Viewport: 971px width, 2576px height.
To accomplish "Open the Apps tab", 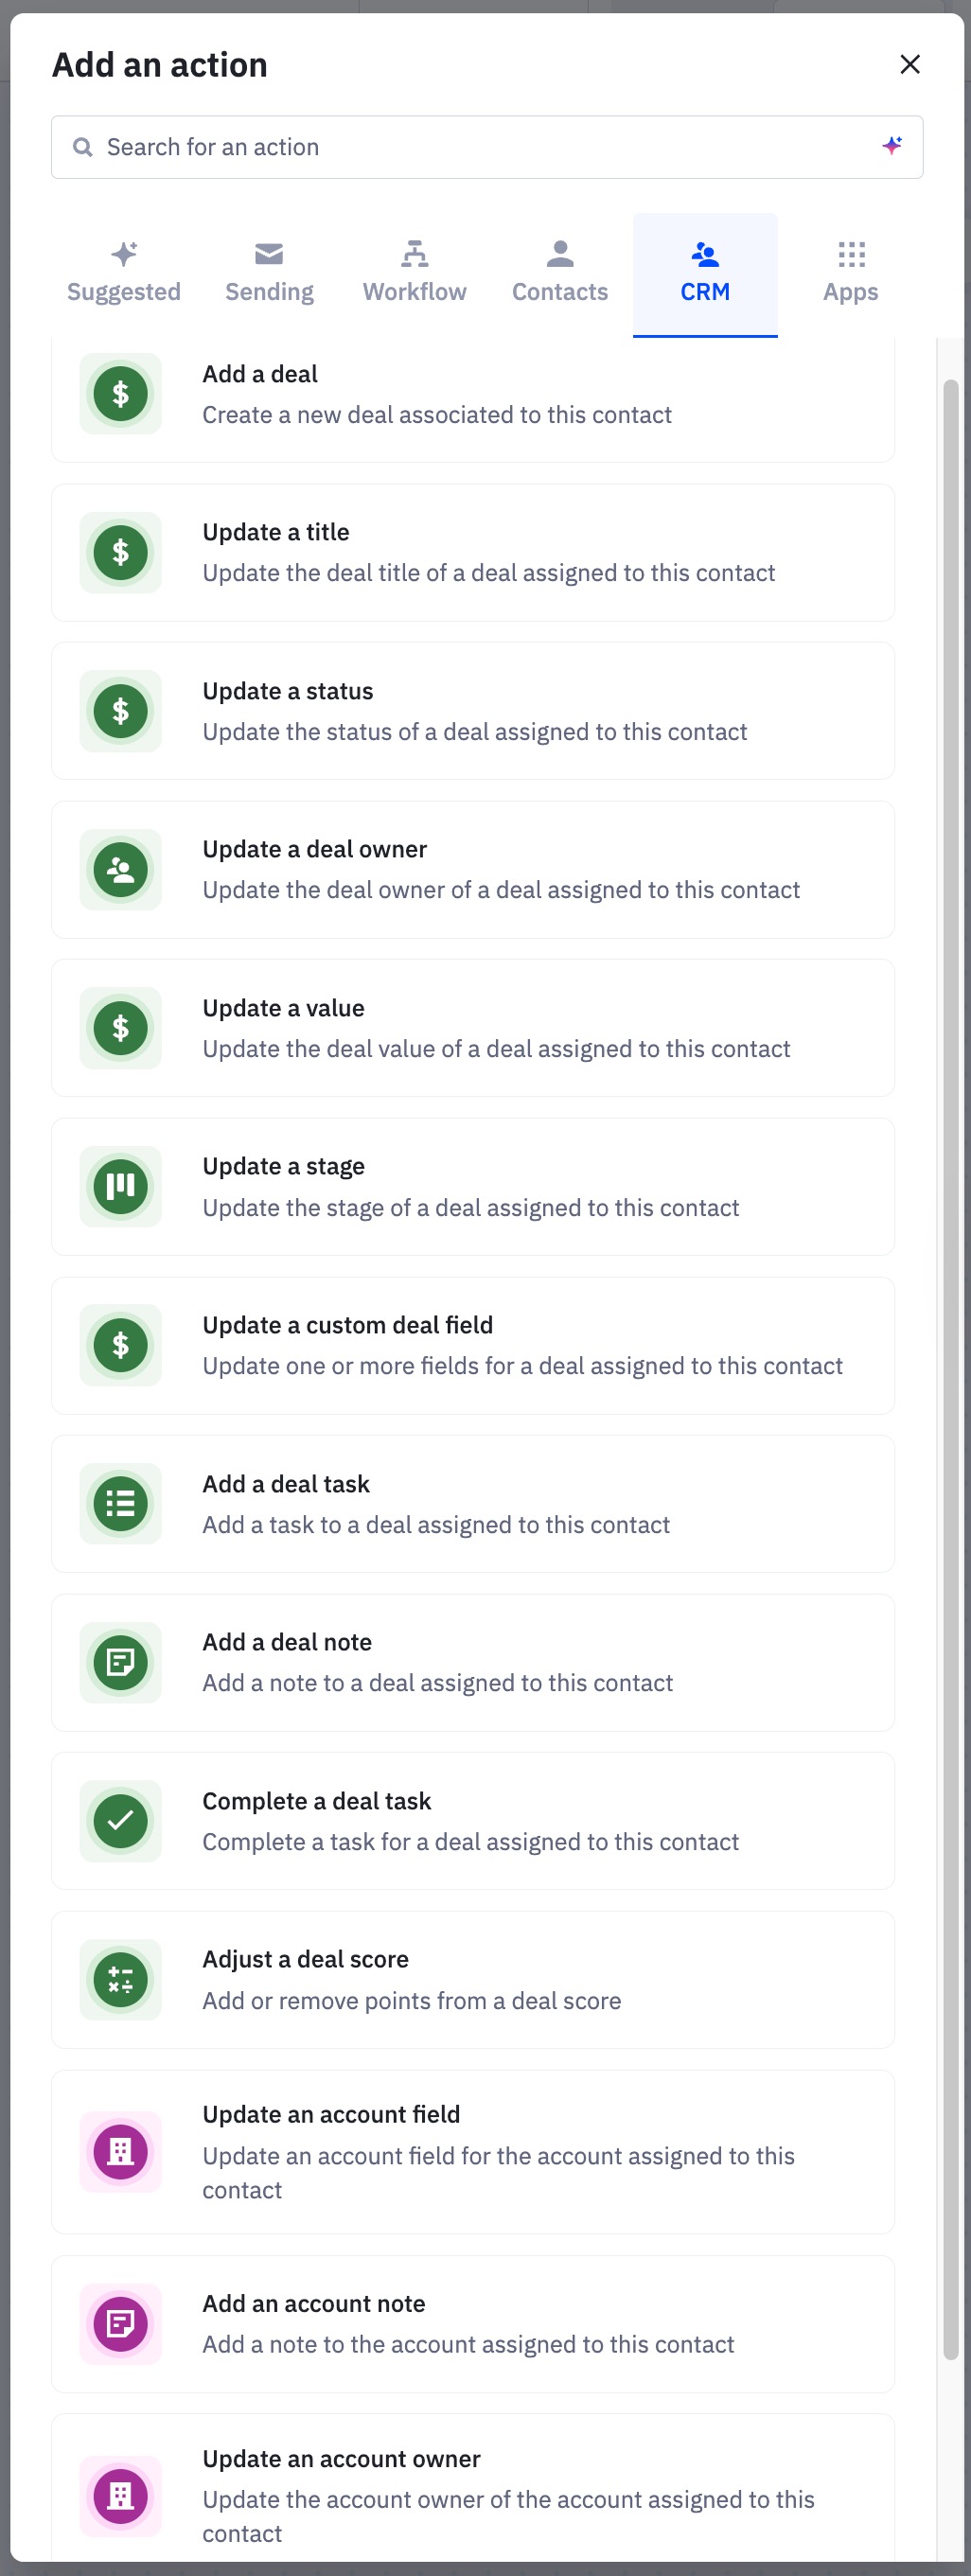I will (x=849, y=270).
